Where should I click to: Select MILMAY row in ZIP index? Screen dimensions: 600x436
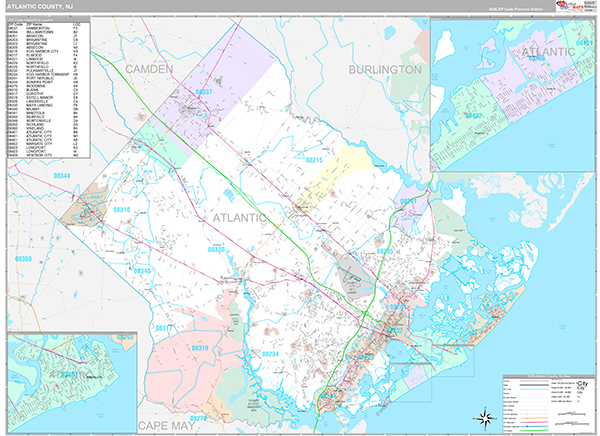coord(44,109)
